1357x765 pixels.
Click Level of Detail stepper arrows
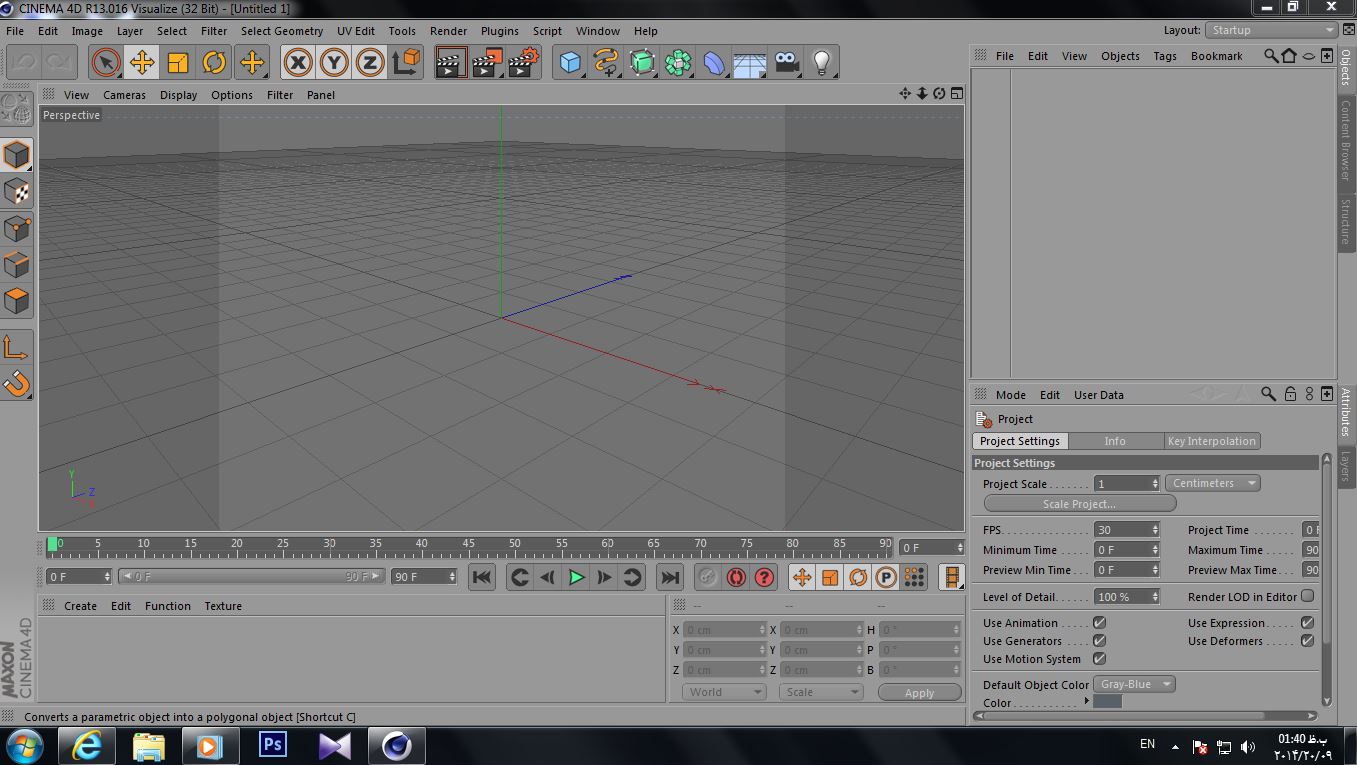[1155, 597]
